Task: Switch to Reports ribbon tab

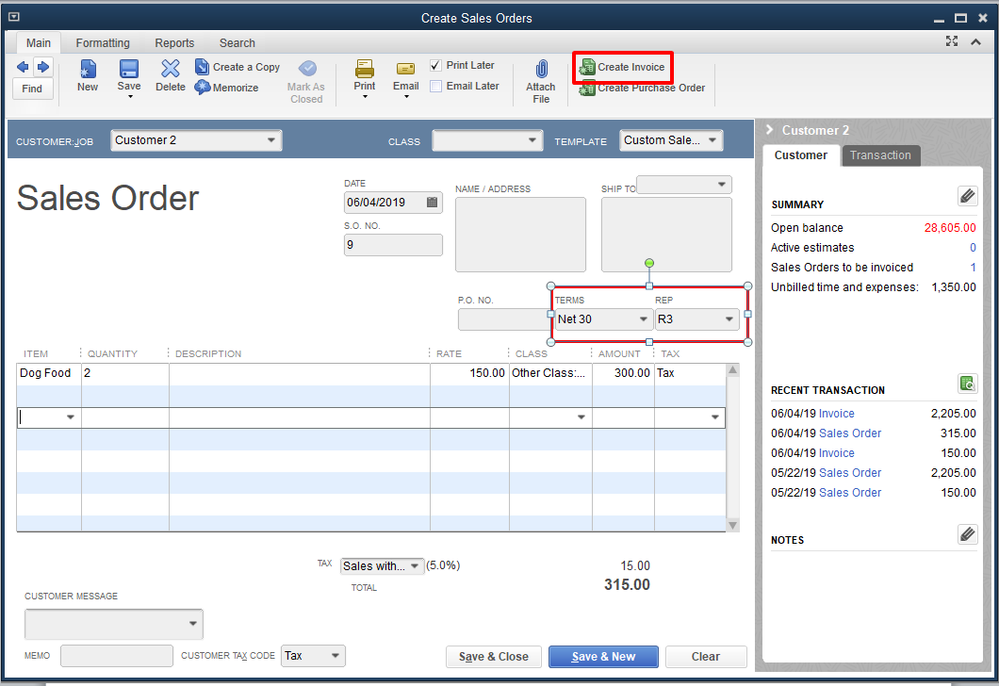Action: click(175, 43)
